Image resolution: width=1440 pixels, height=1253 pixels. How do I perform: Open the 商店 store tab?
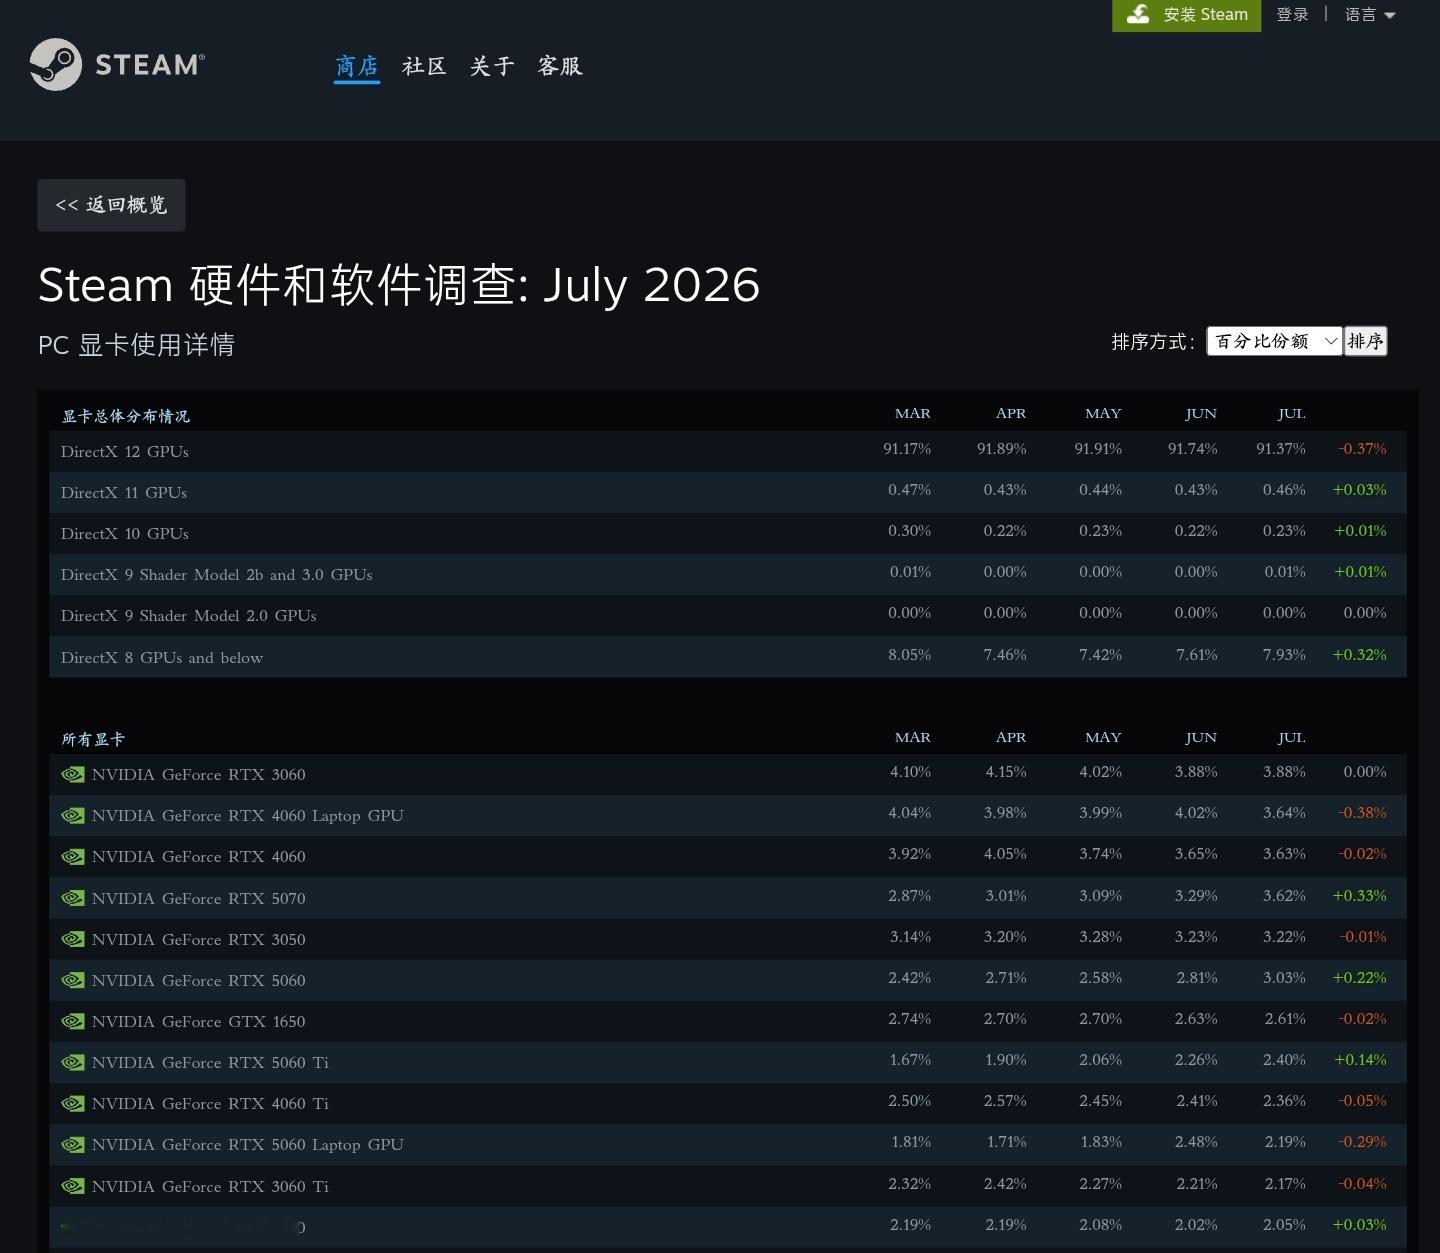click(x=356, y=66)
